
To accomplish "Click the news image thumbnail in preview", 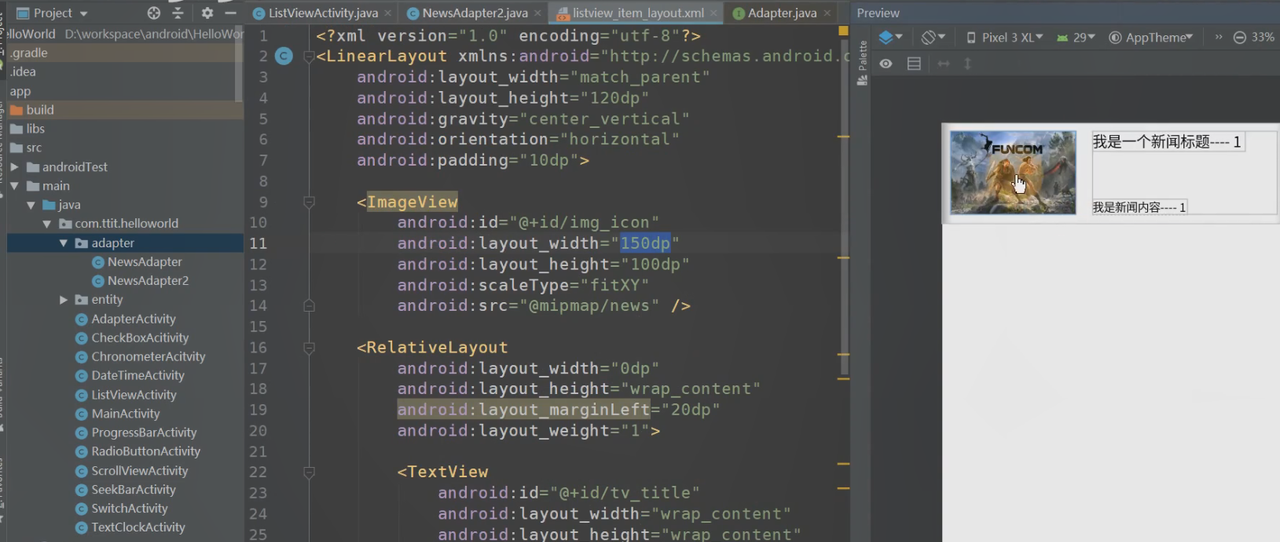I will pyautogui.click(x=1012, y=172).
